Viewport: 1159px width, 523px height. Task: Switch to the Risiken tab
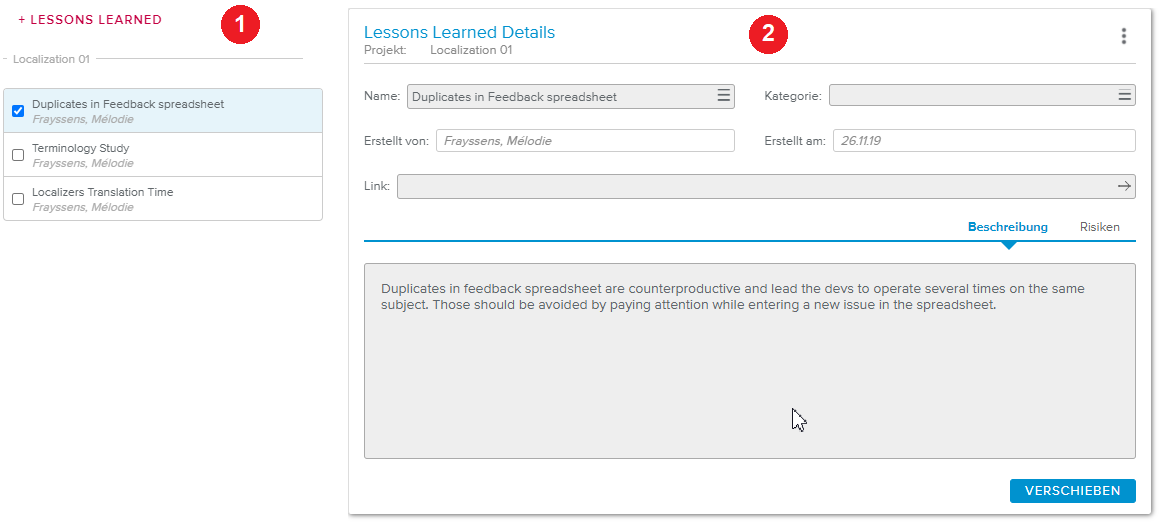[x=1099, y=227]
